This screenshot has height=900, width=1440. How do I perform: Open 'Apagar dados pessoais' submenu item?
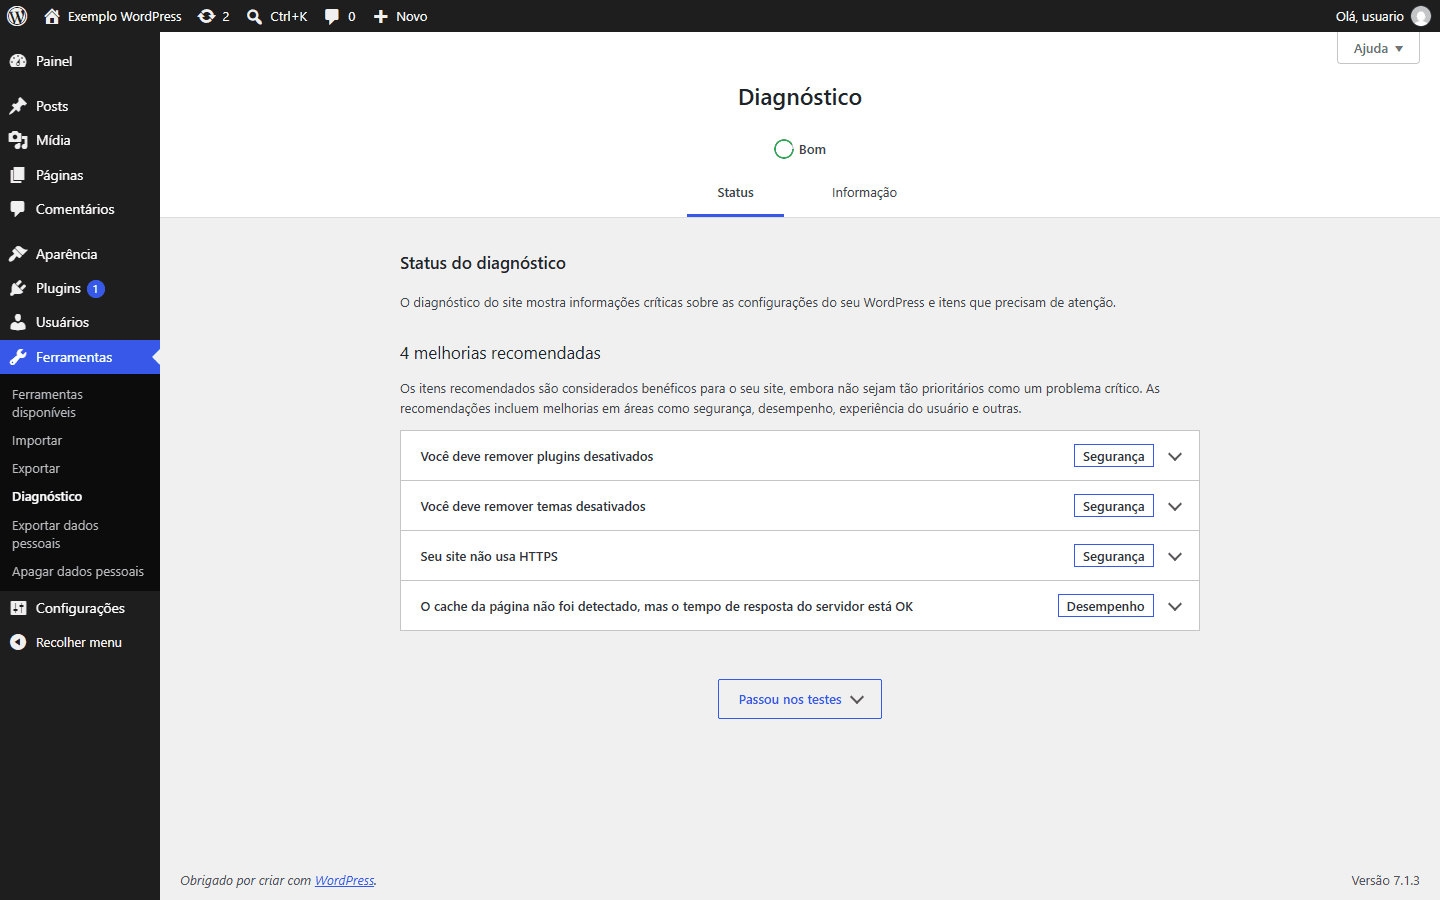click(78, 571)
